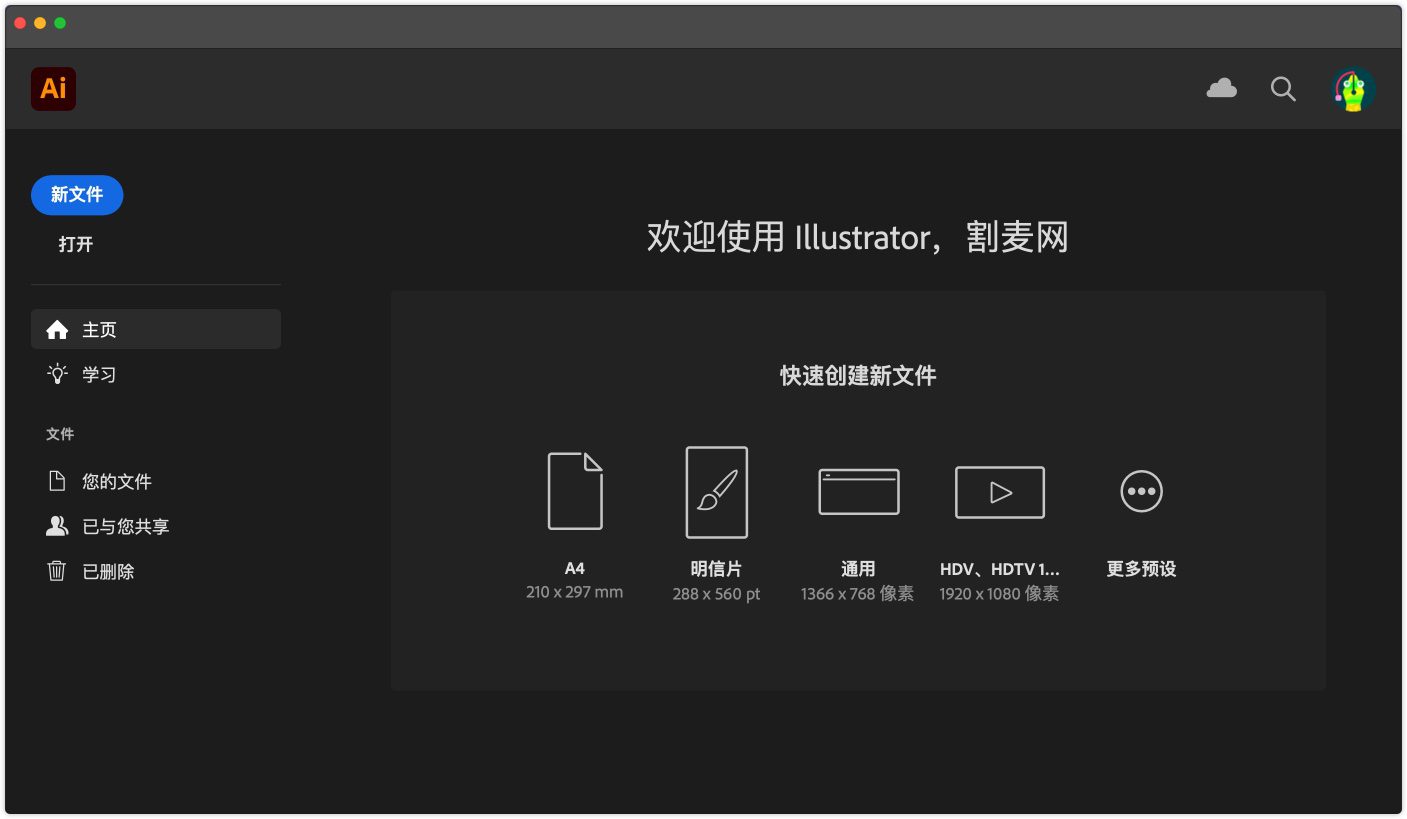Click the Adobe Illustrator Ai logo

click(x=53, y=89)
